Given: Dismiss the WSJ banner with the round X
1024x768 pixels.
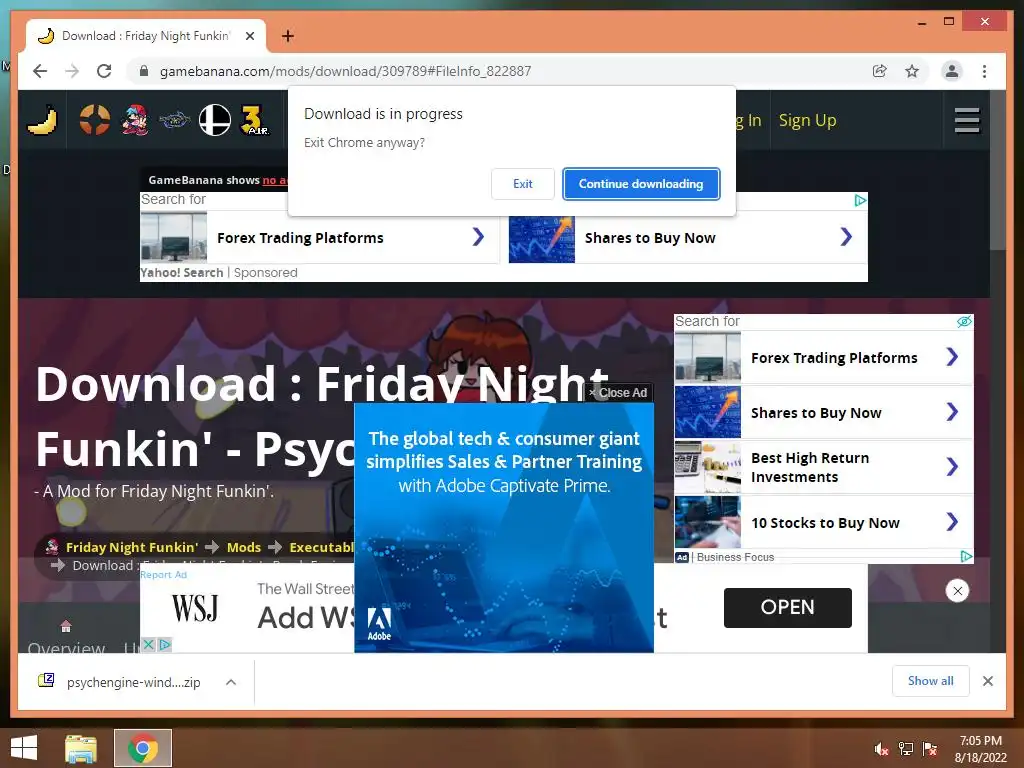Looking at the screenshot, I should (957, 591).
